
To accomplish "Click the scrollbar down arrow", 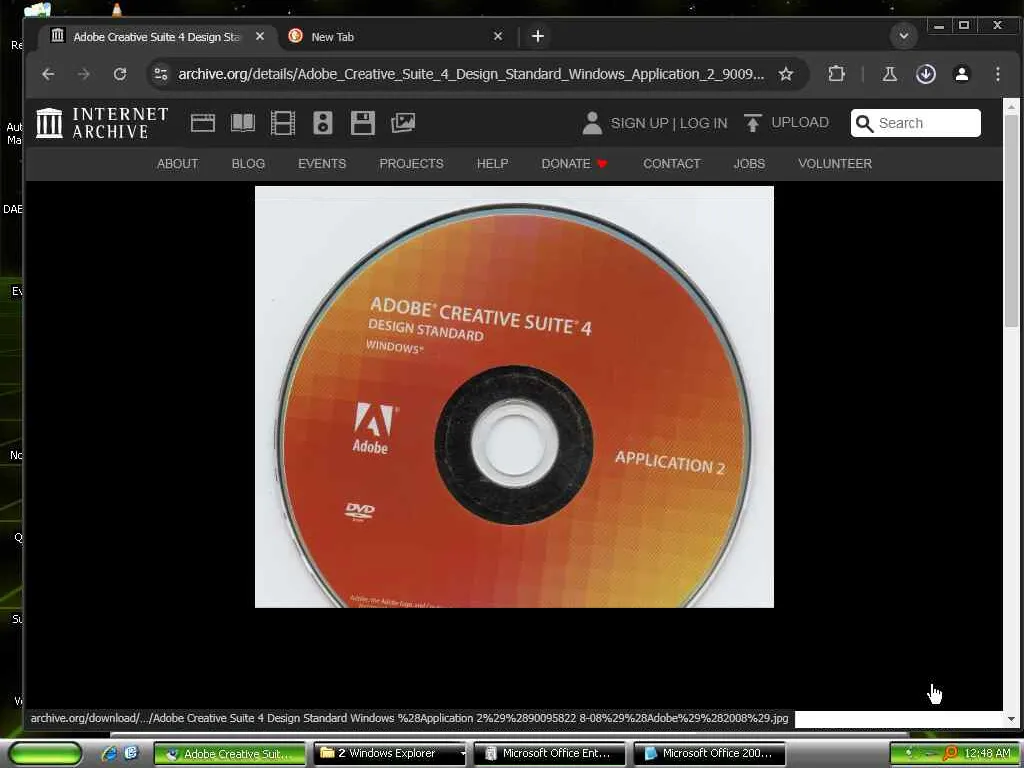I will click(x=1012, y=719).
